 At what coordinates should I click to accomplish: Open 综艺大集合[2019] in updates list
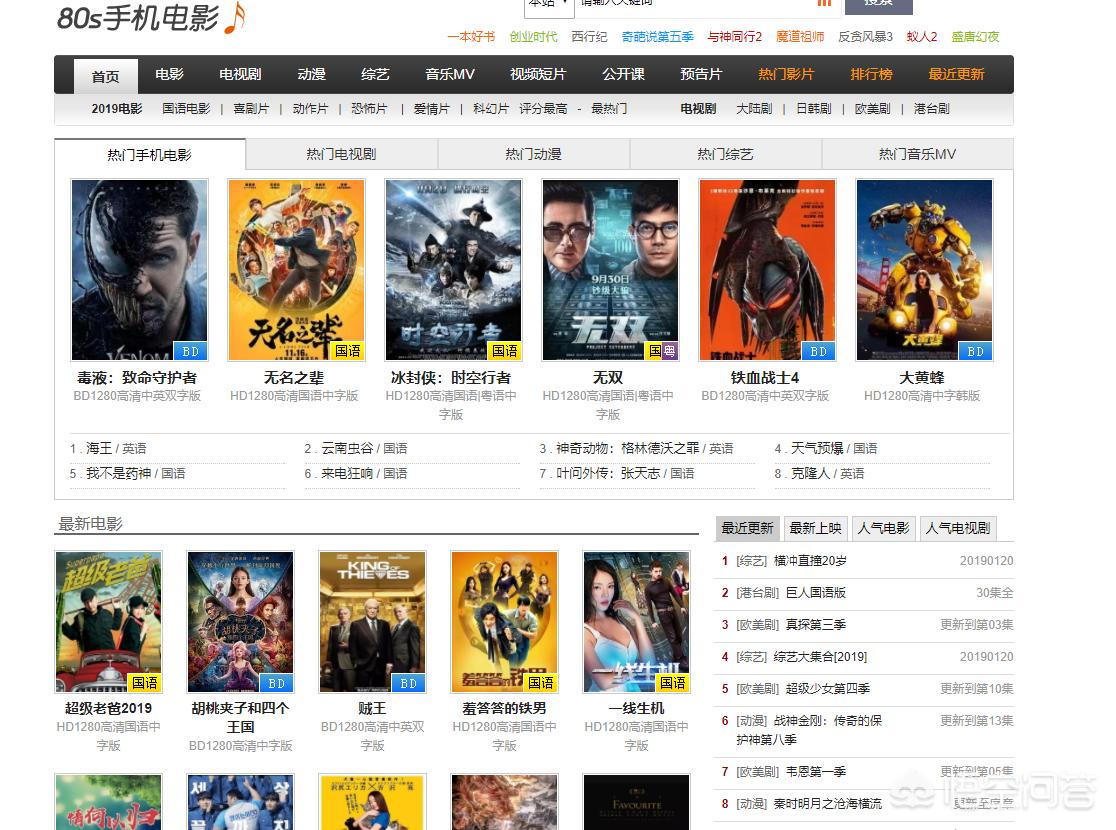pyautogui.click(x=821, y=657)
